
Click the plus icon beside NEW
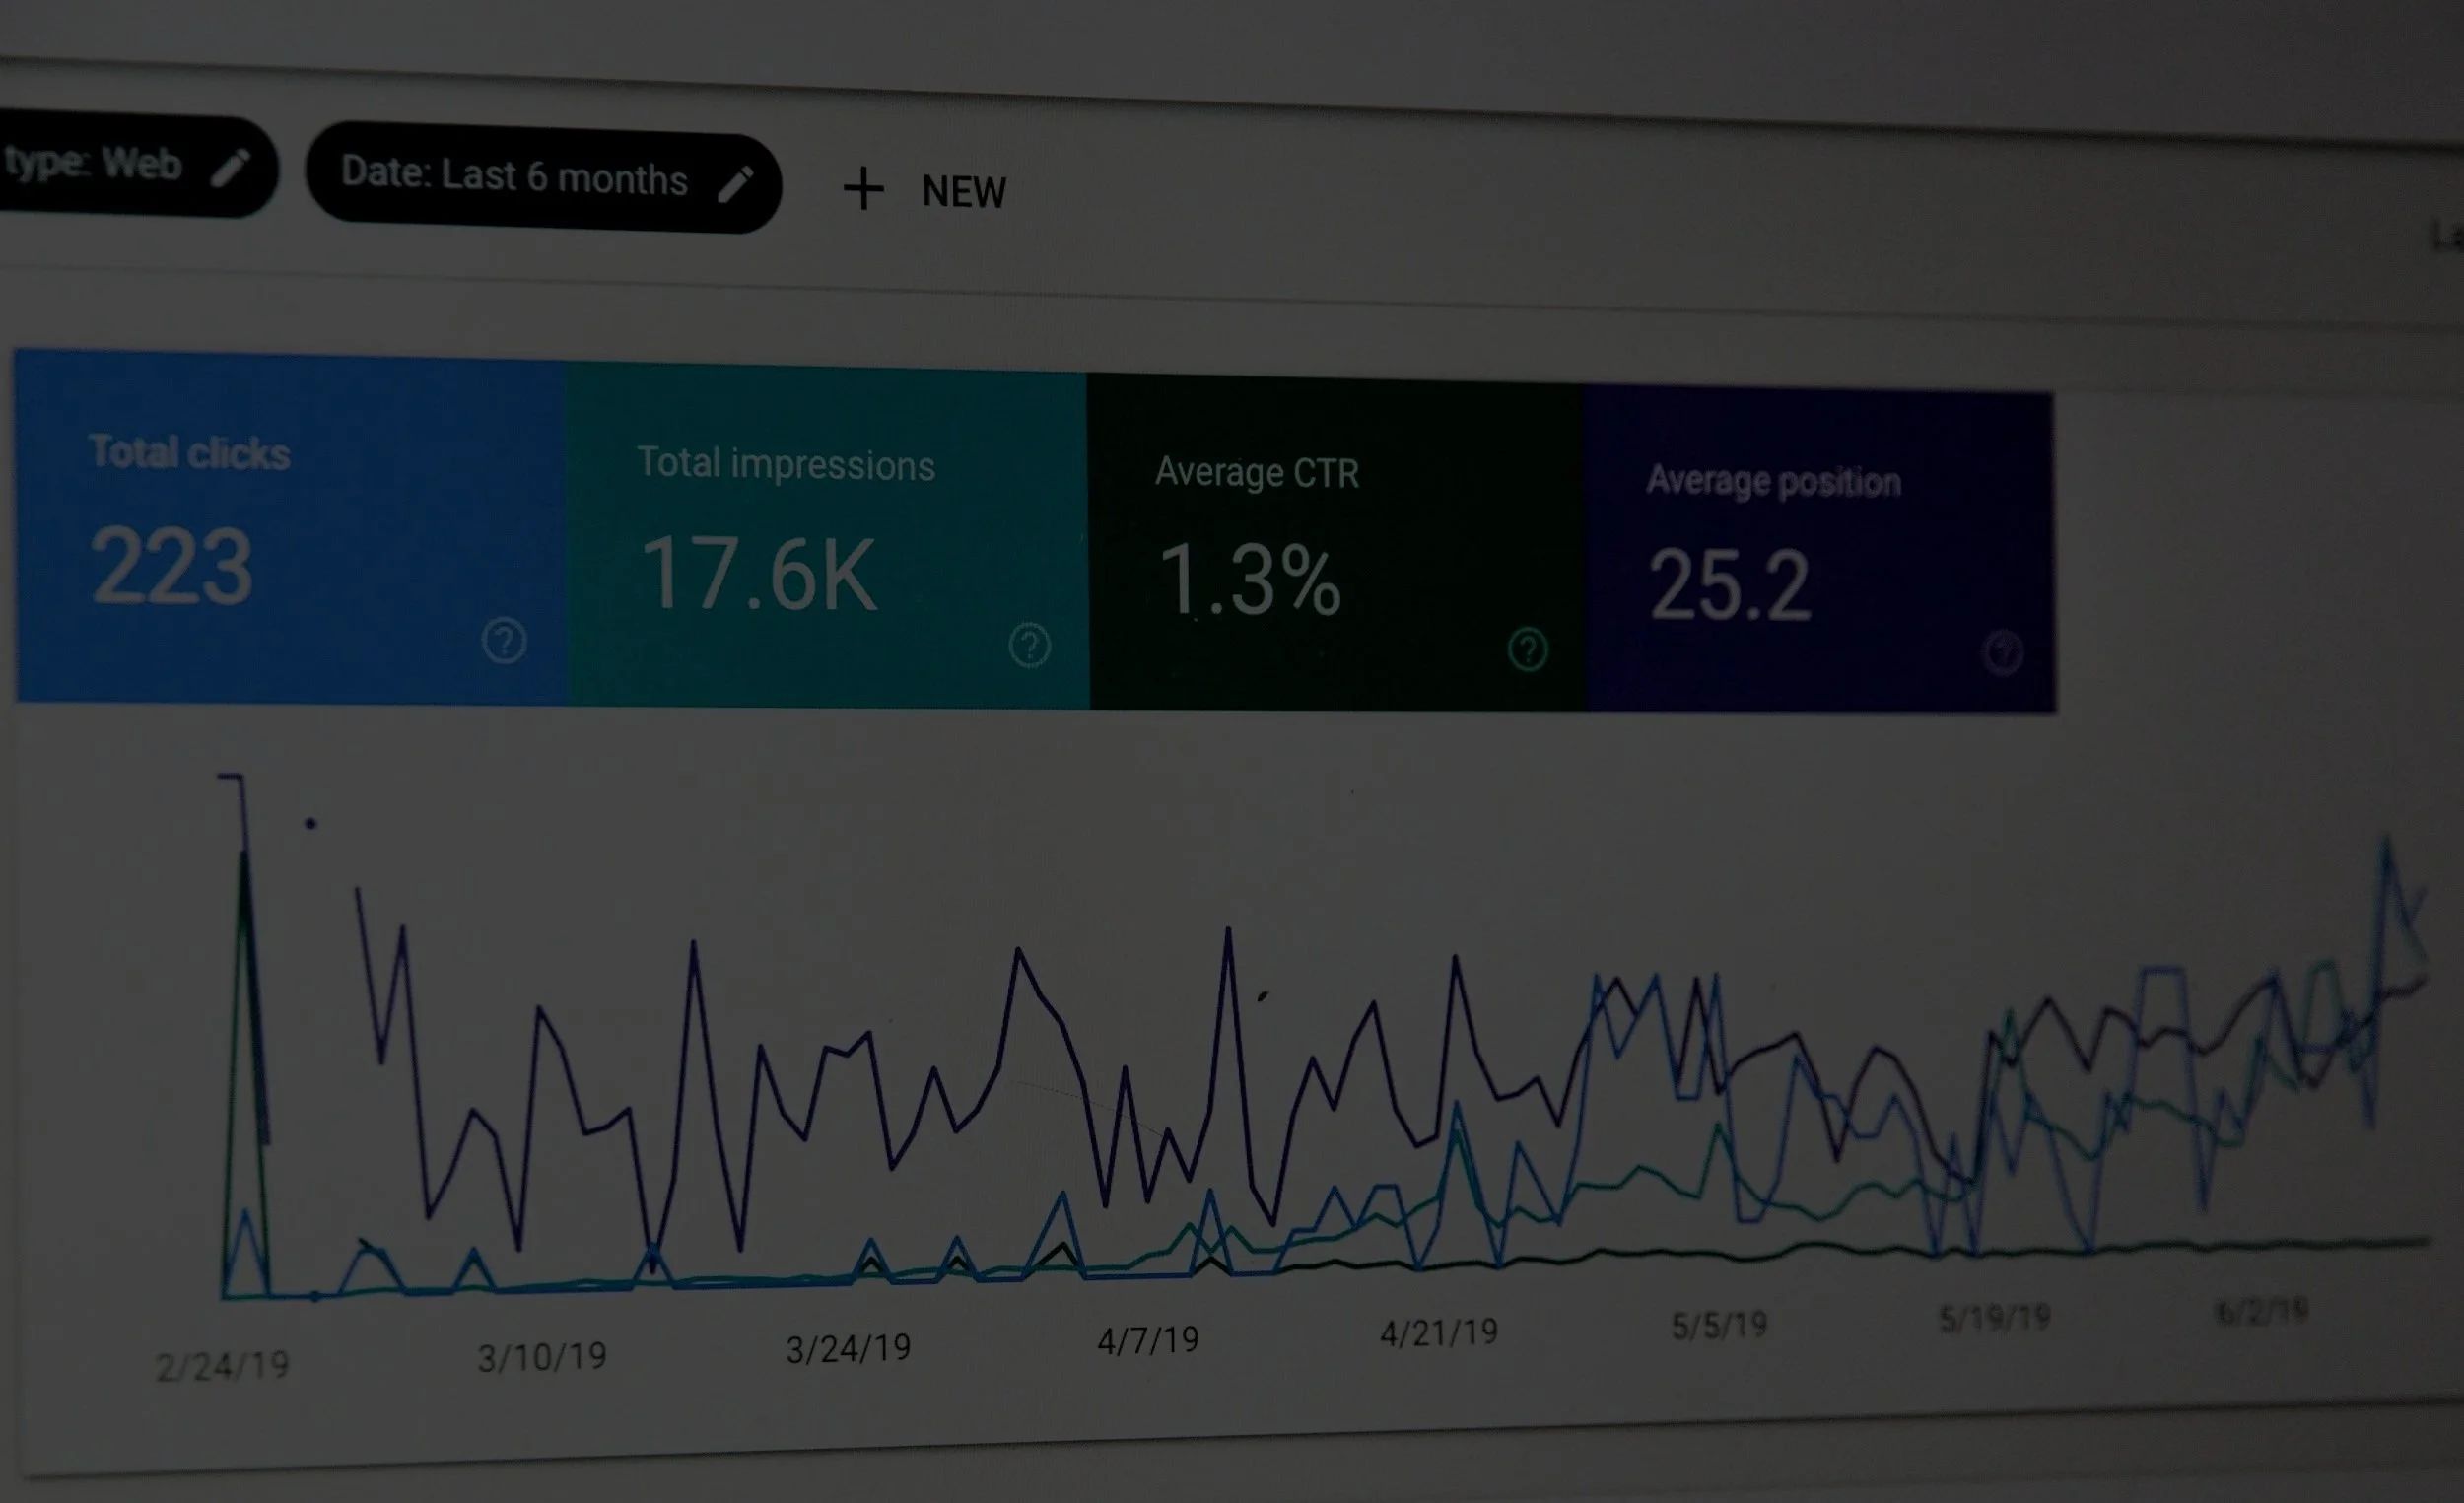863,189
